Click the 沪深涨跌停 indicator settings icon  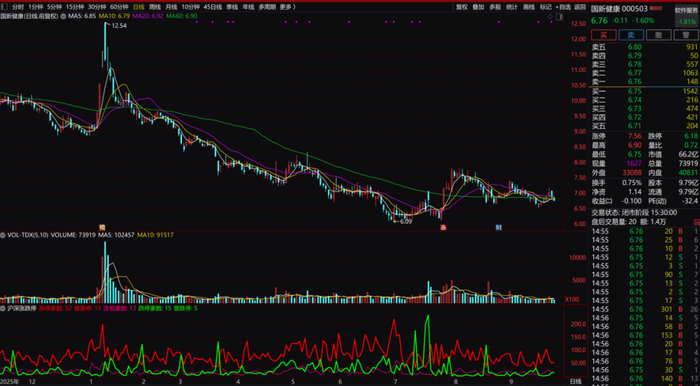(x=2, y=308)
